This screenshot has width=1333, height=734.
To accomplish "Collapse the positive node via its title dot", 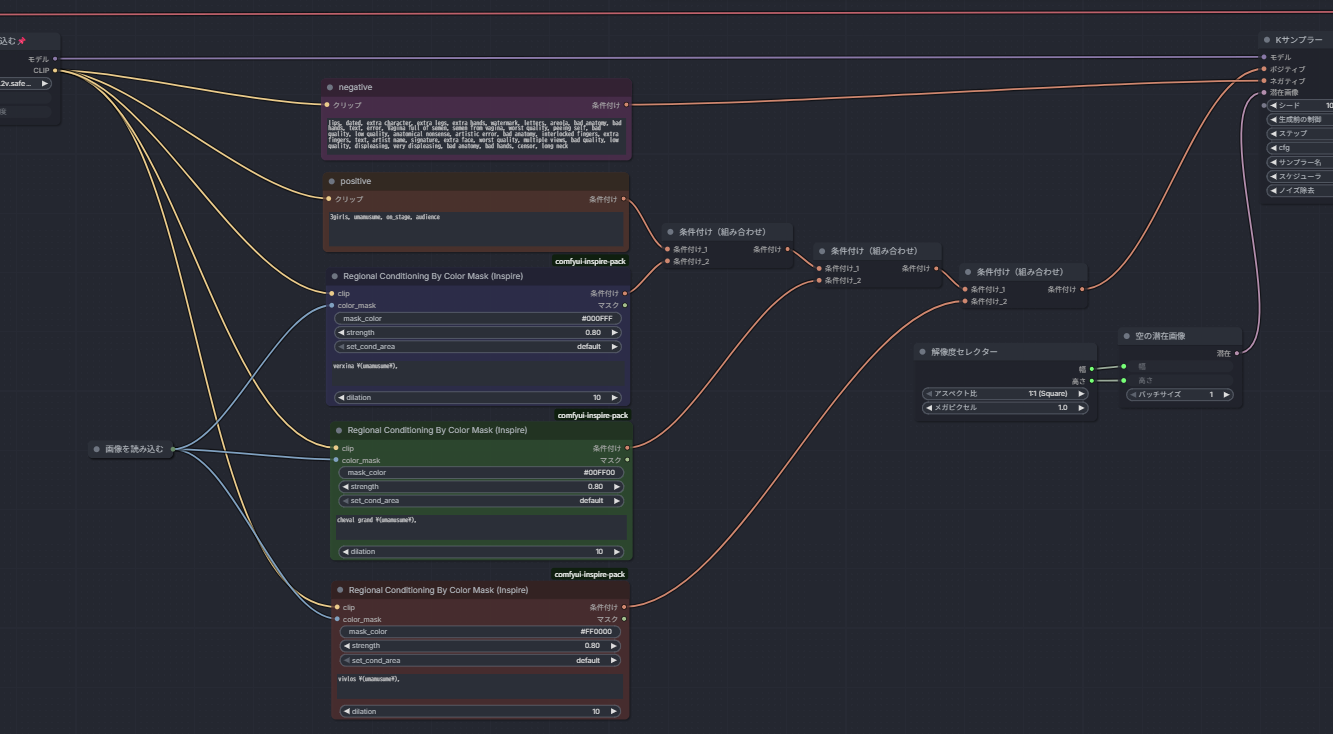I will point(330,181).
